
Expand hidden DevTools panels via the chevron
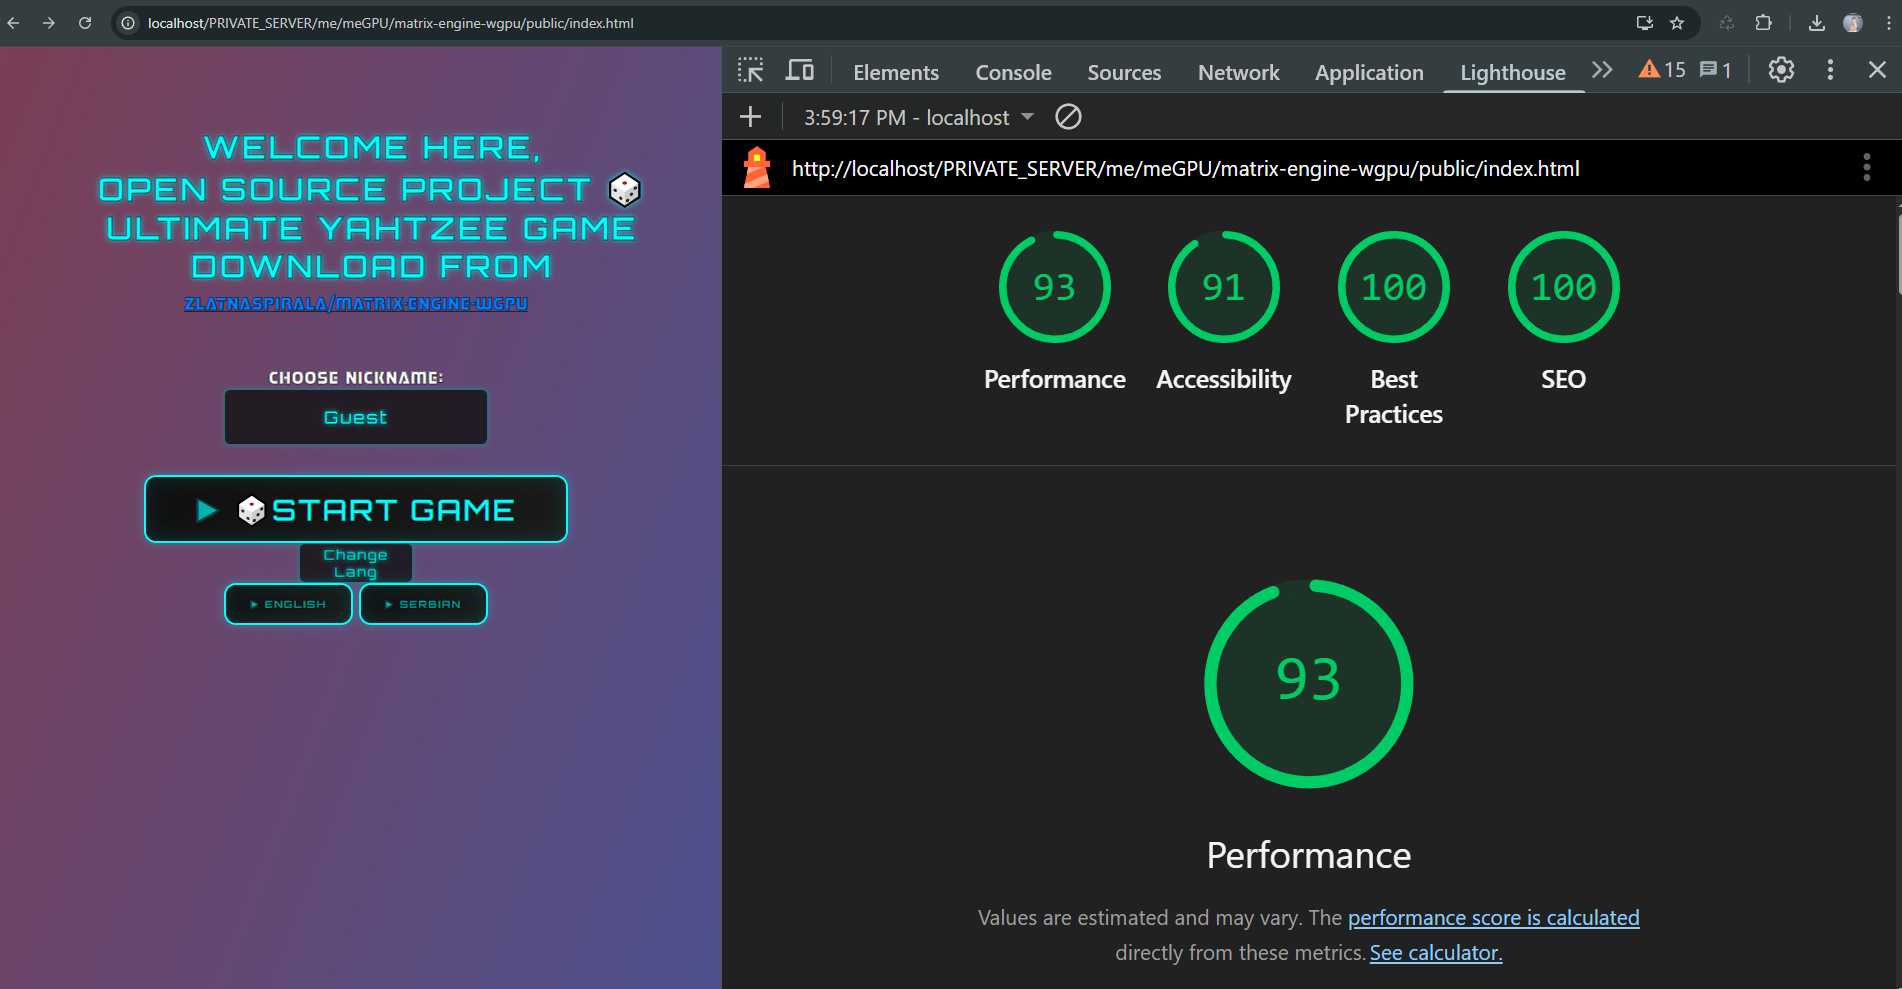[1601, 69]
